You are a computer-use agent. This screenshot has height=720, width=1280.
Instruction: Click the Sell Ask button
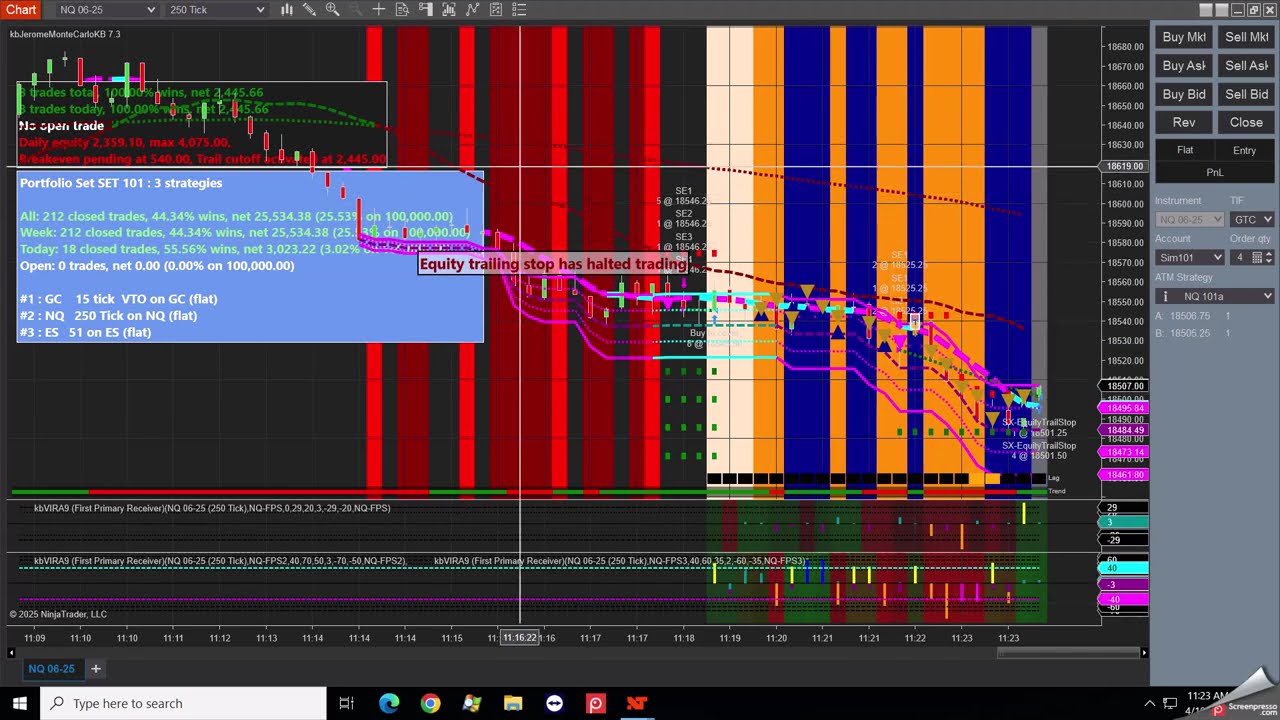(x=1246, y=65)
